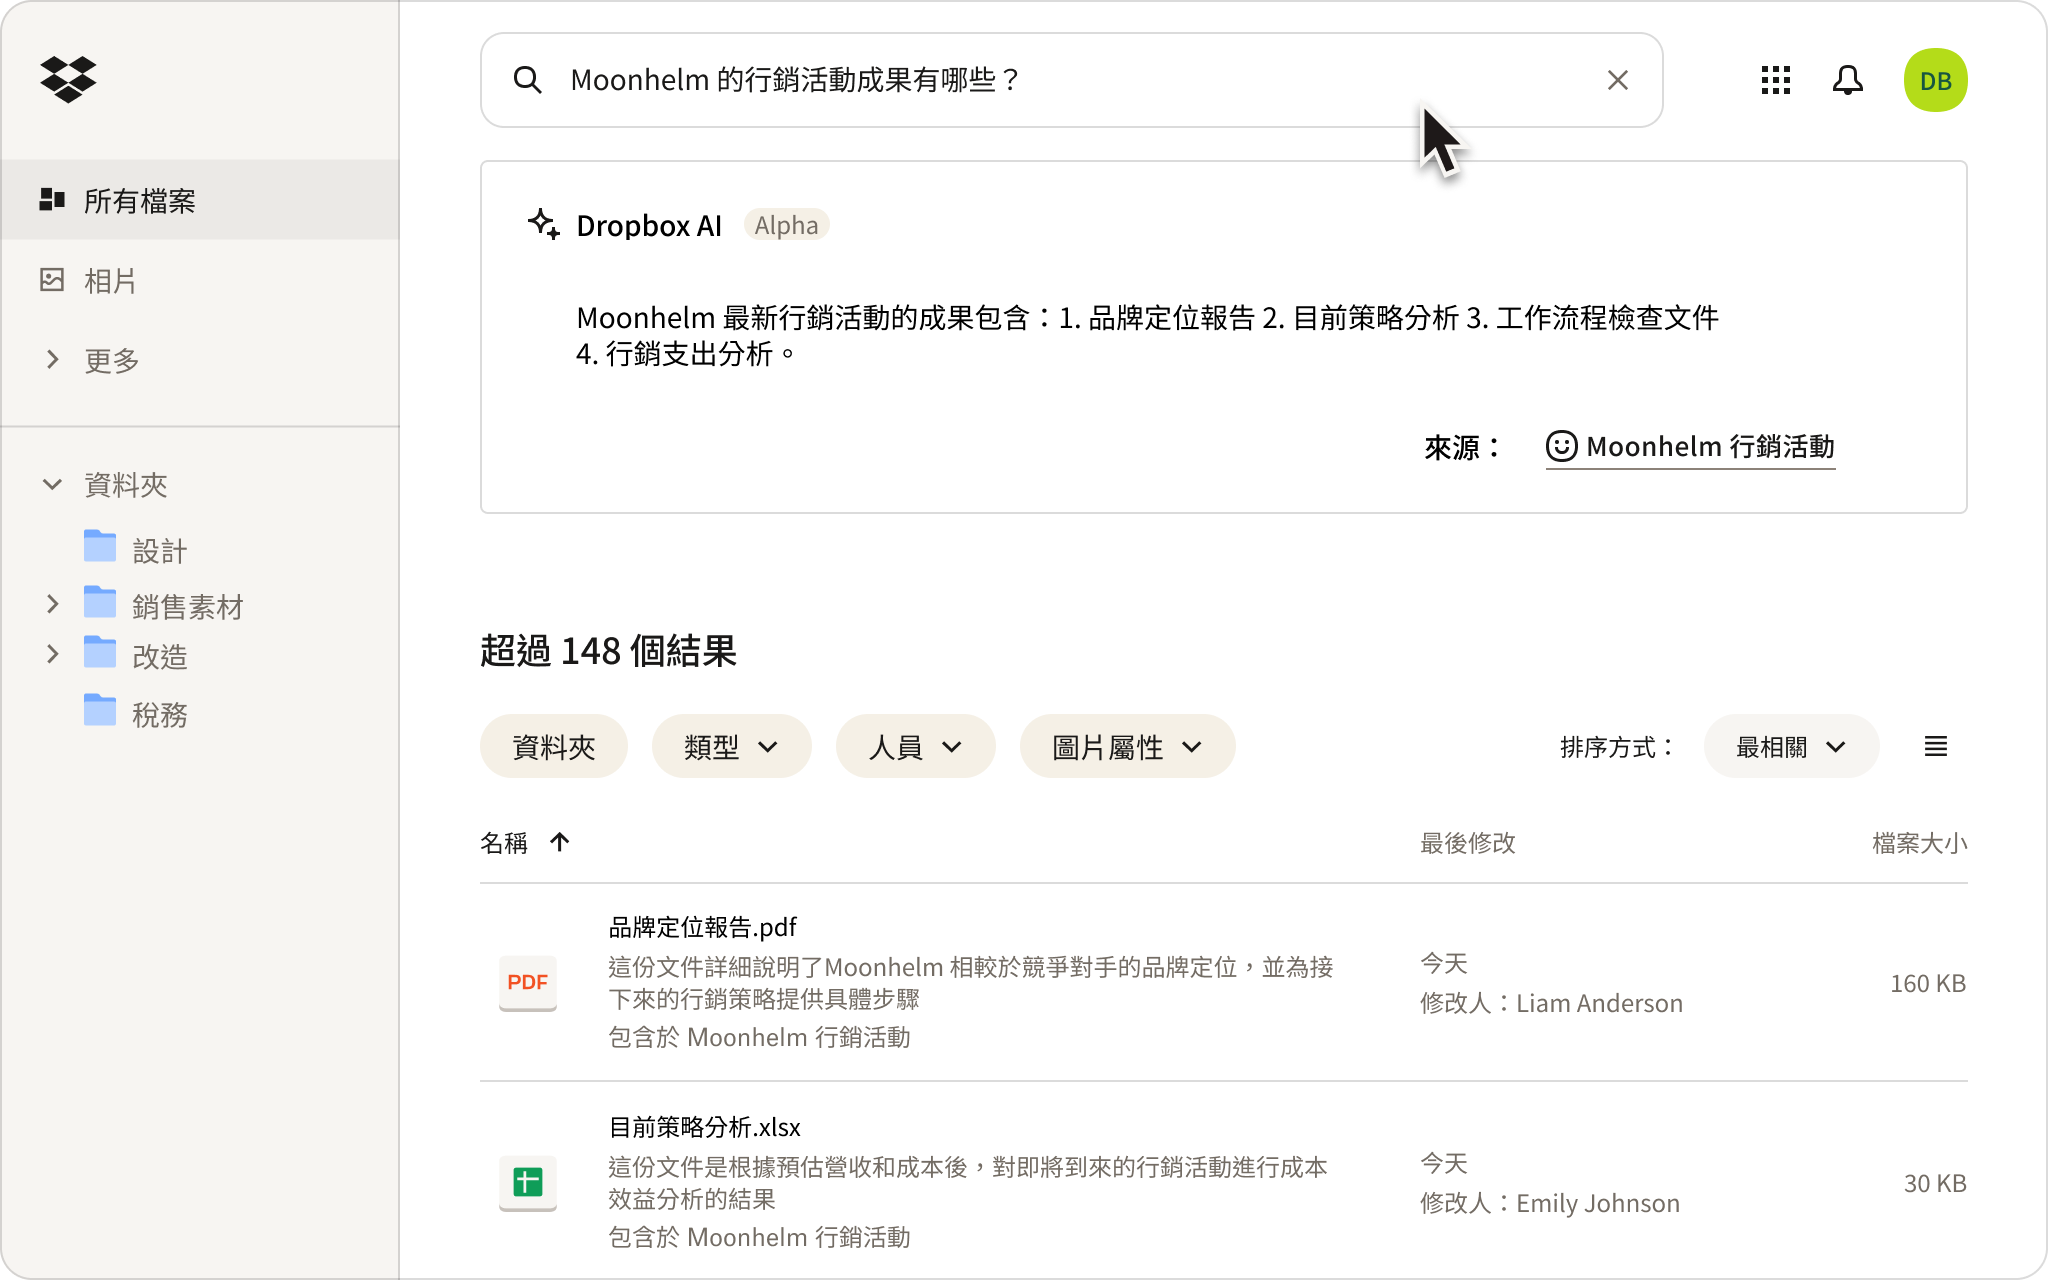
Task: Click 修改人：Emily Johnson
Action: pos(1550,1203)
